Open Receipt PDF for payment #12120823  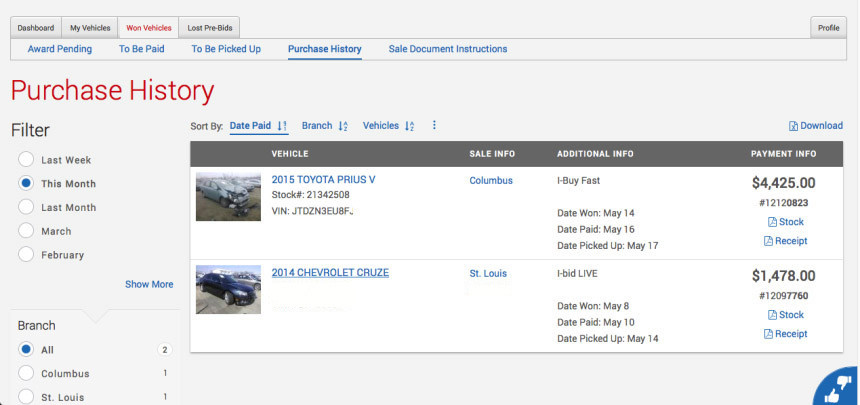(x=785, y=241)
